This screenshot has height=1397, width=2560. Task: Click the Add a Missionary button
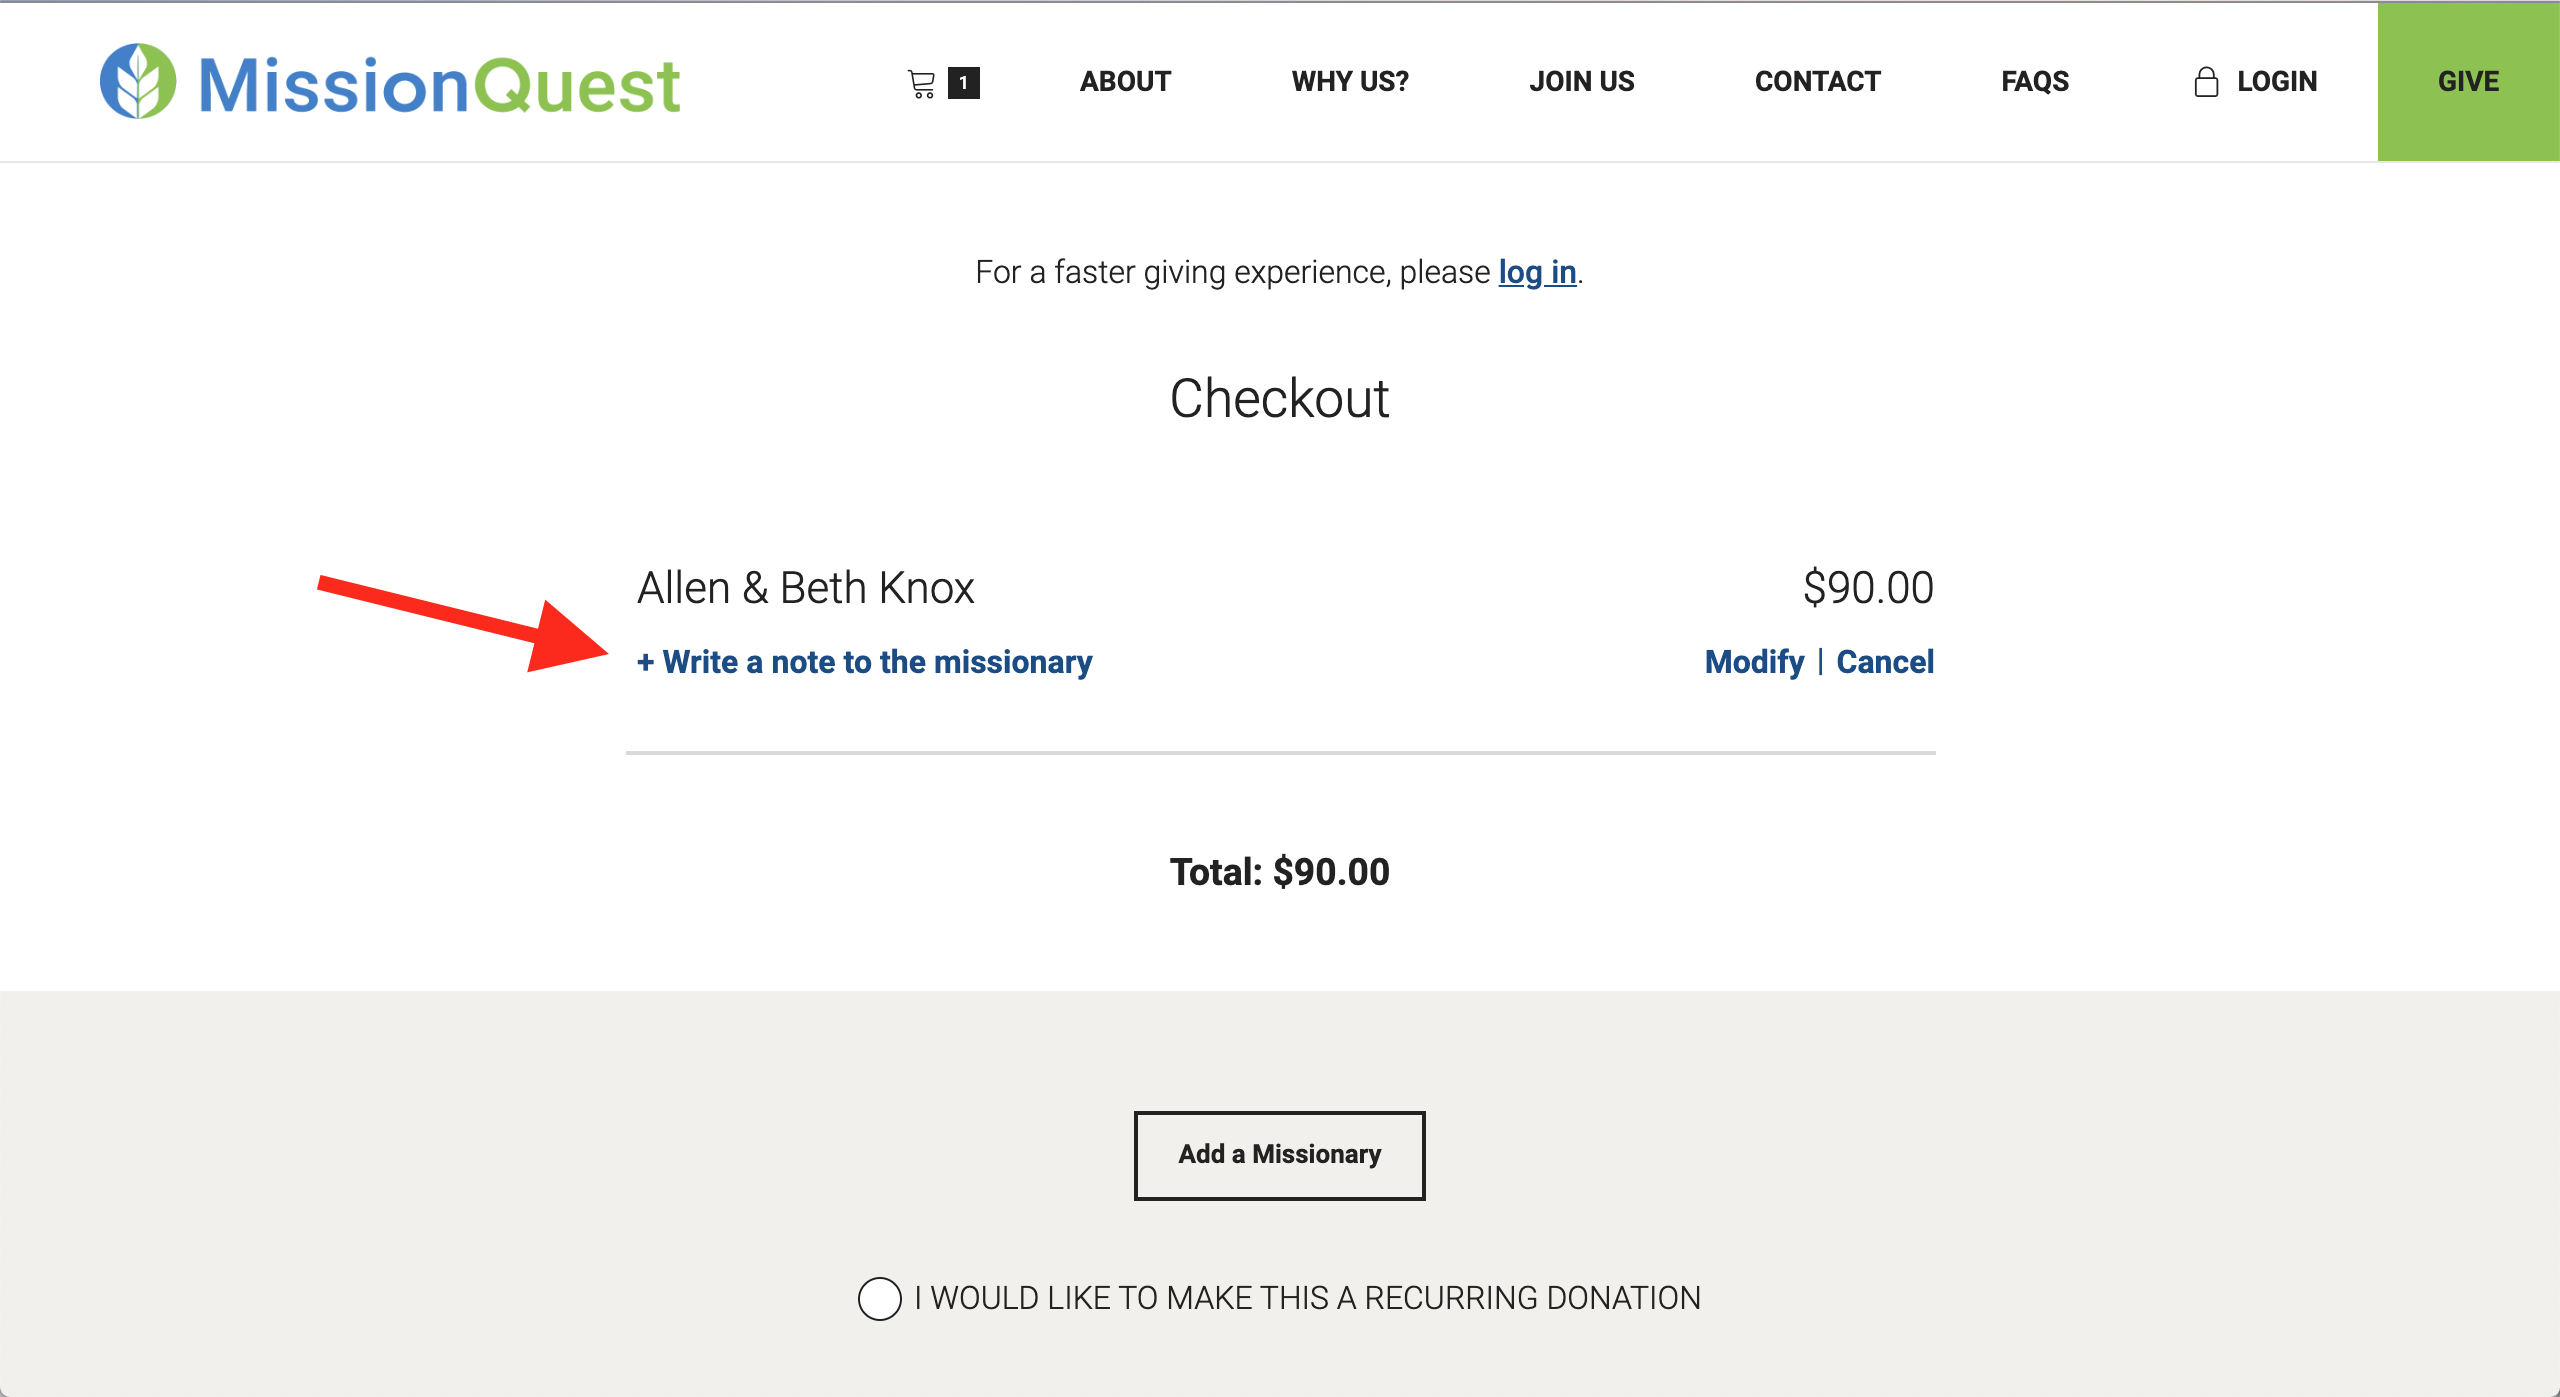[x=1279, y=1155]
